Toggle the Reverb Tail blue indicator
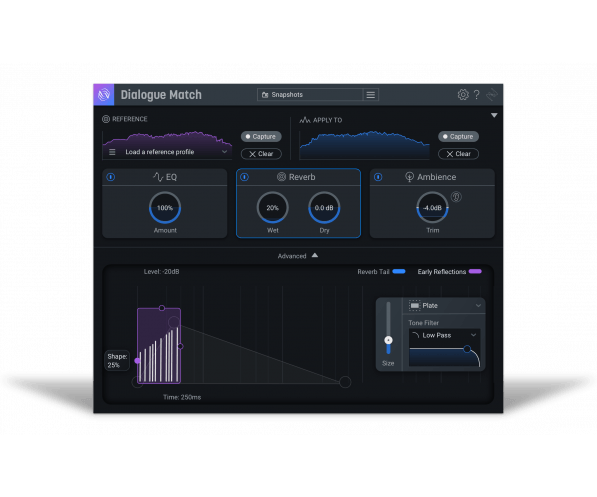This screenshot has width=597, height=497. click(399, 272)
